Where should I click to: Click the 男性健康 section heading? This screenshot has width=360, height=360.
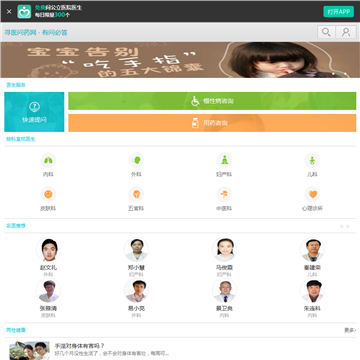click(16, 330)
